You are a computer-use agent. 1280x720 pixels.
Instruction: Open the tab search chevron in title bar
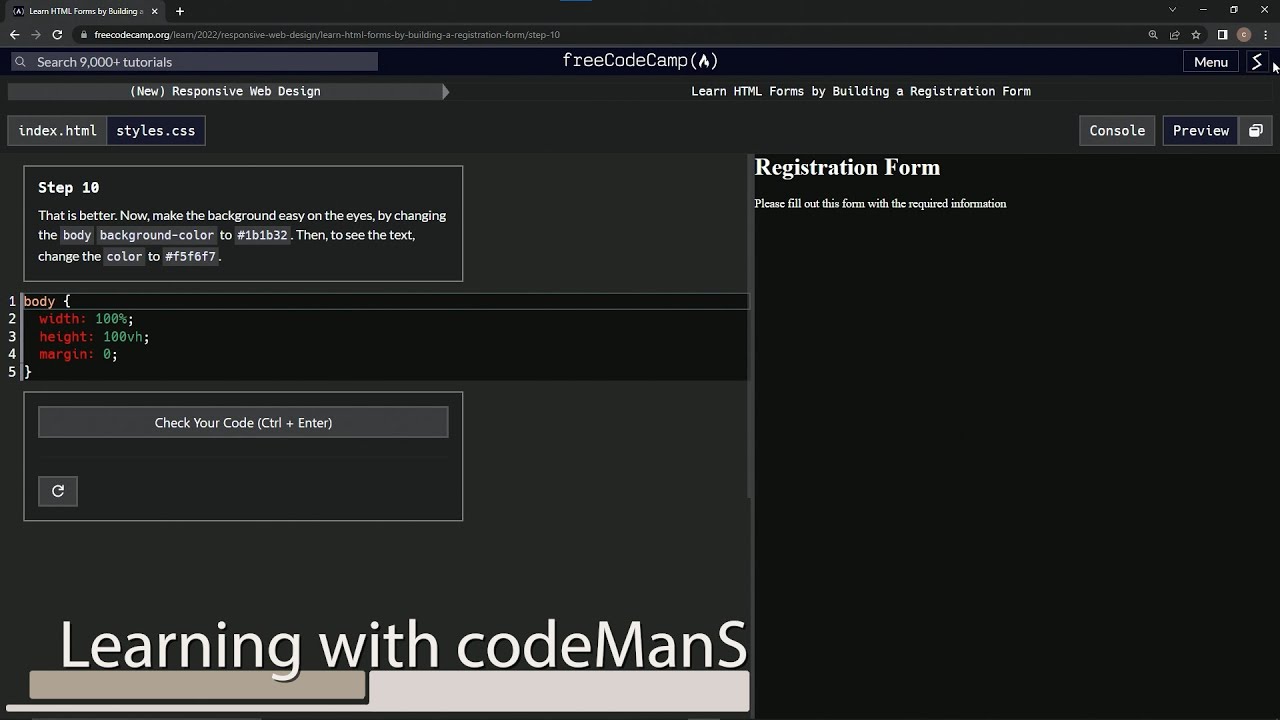1172,10
